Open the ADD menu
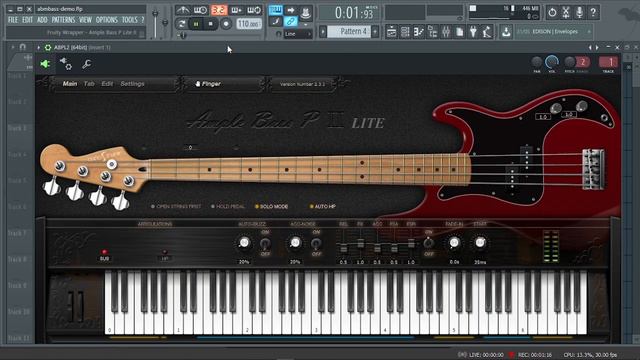Screen dimensions: 640x360 (42, 20)
